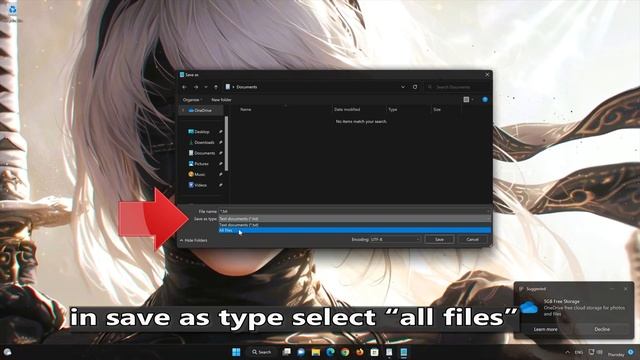This screenshot has height=360, width=640.
Task: Launch Firefox from taskbar
Action: pyautogui.click(x=360, y=352)
